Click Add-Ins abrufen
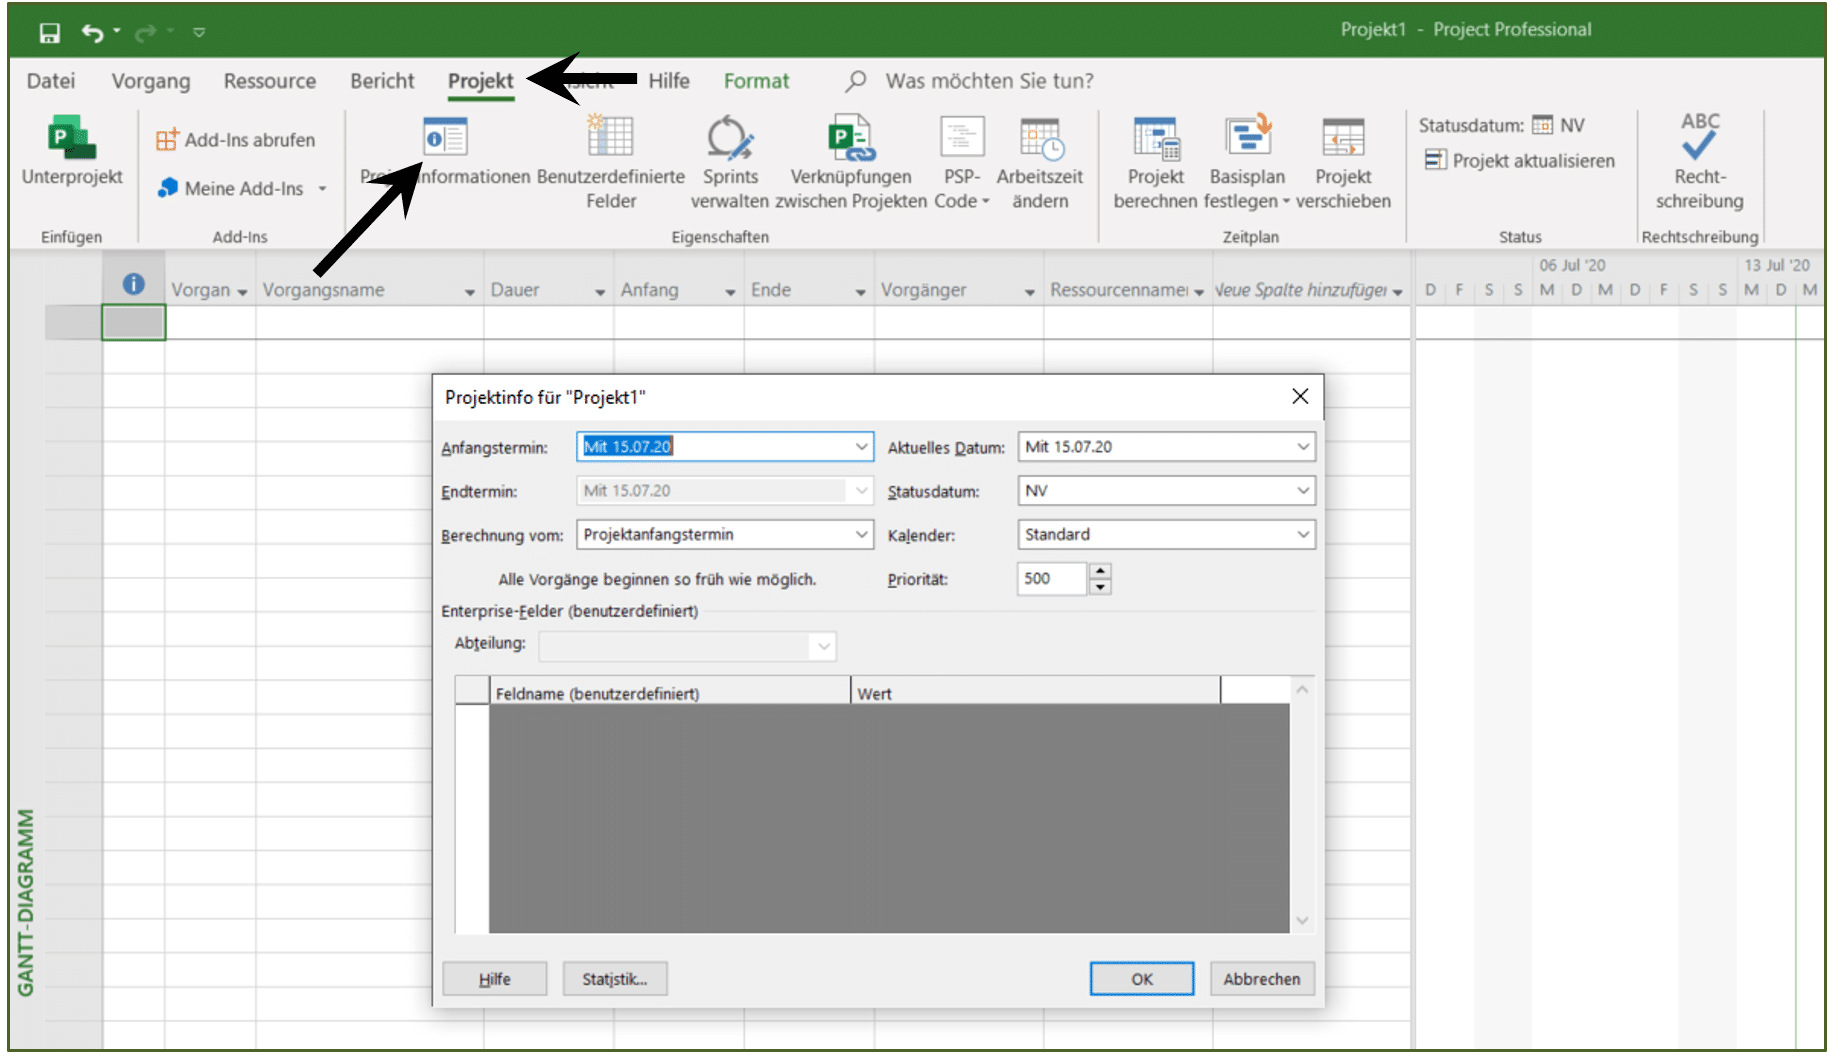 pyautogui.click(x=236, y=140)
